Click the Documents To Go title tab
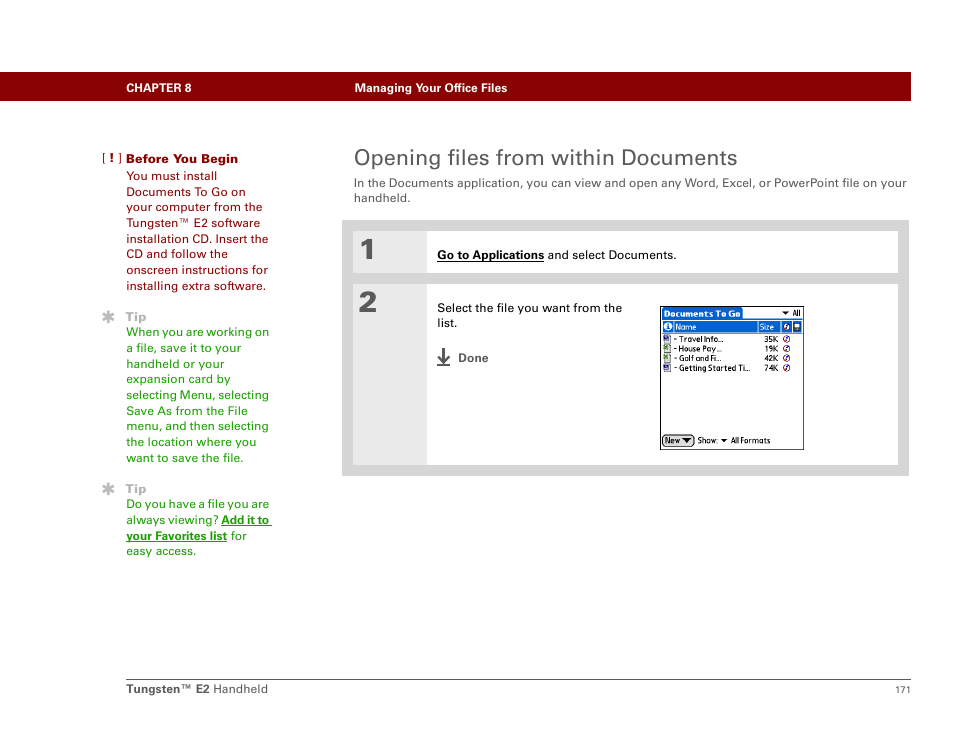The height and width of the screenshot is (738, 954). click(702, 313)
